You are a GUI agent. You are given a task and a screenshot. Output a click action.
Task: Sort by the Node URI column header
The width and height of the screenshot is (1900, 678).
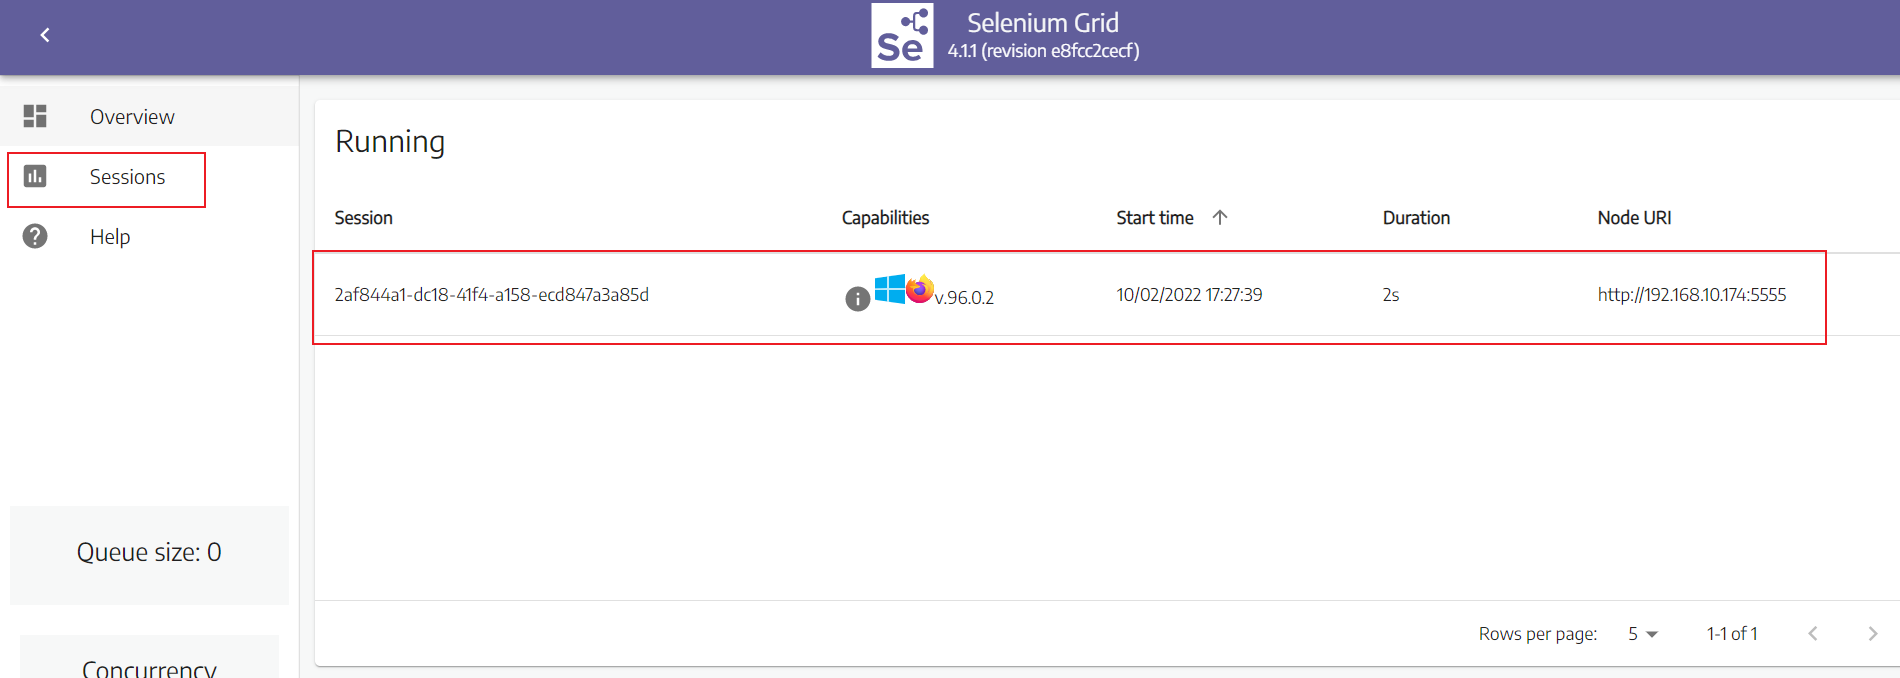[1634, 218]
